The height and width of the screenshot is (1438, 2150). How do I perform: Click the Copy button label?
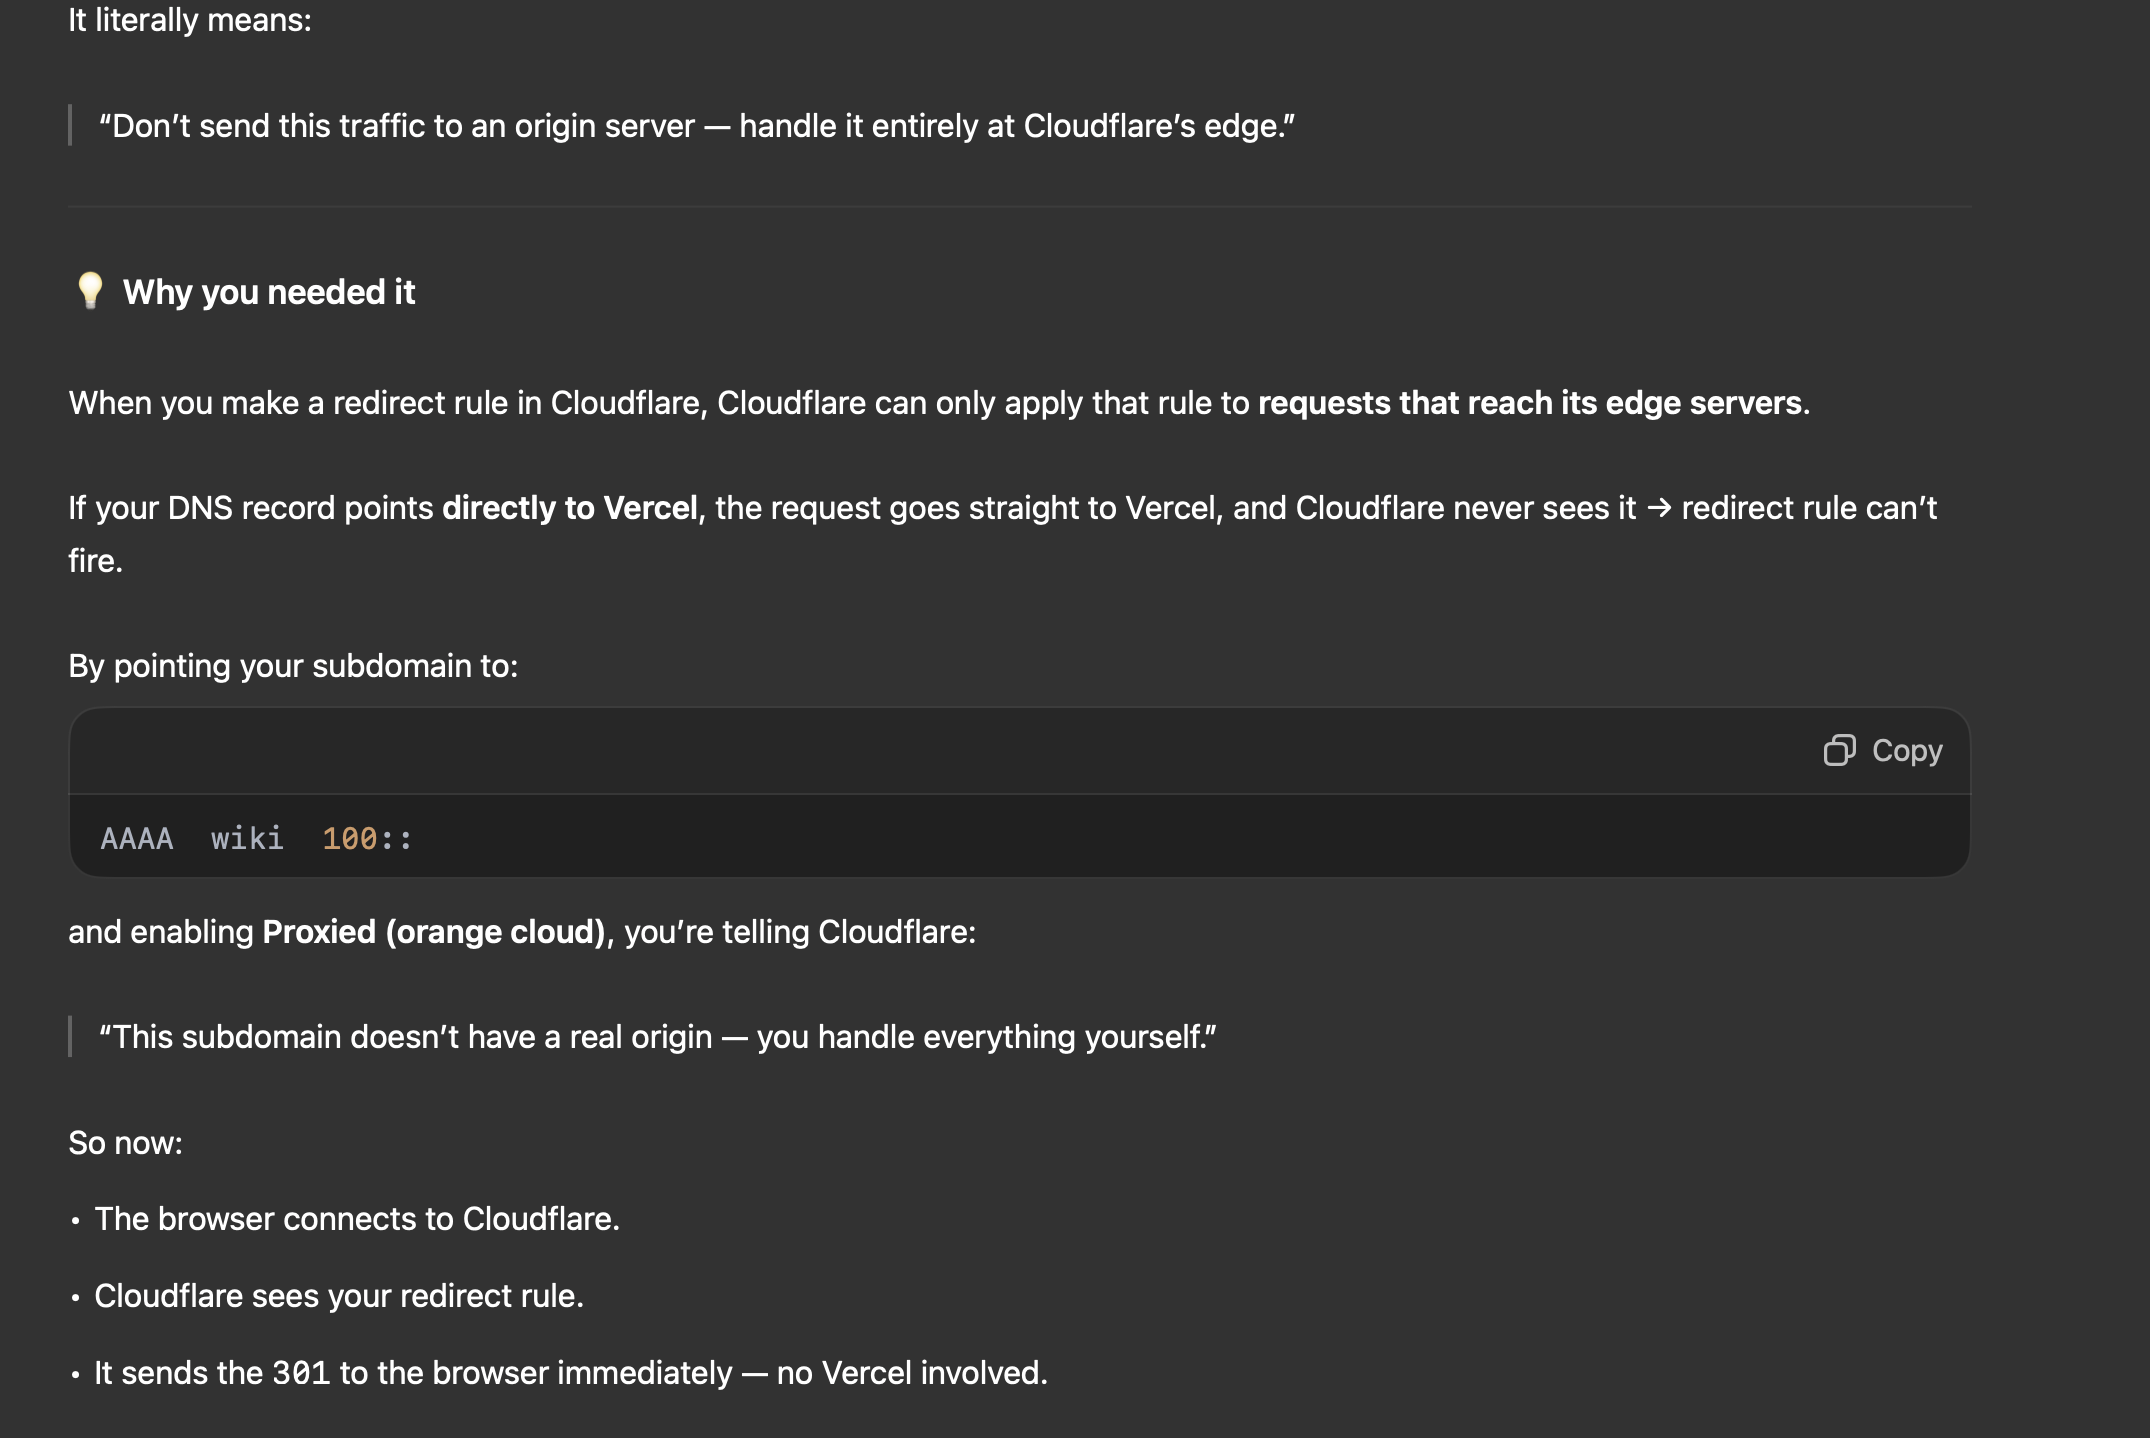pos(1906,750)
